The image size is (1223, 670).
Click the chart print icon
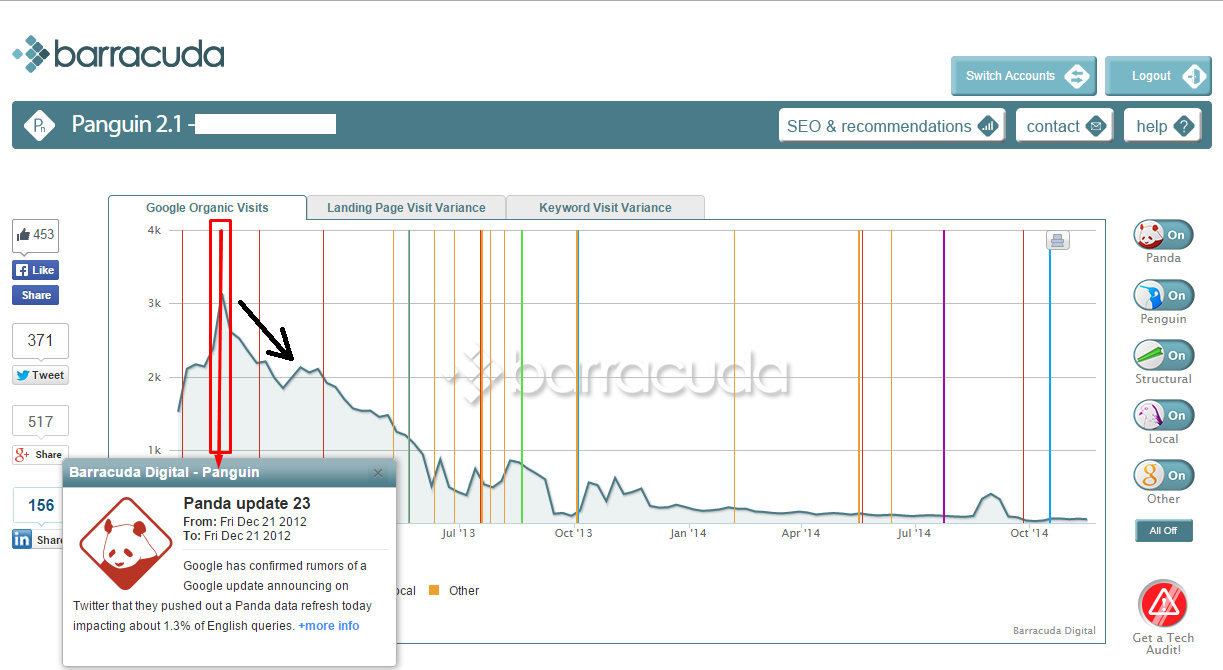(x=1058, y=240)
